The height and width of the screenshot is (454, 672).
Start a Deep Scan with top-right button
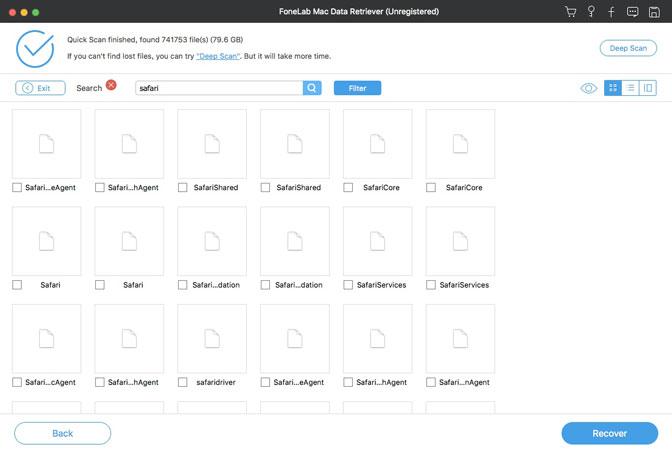pyautogui.click(x=628, y=48)
